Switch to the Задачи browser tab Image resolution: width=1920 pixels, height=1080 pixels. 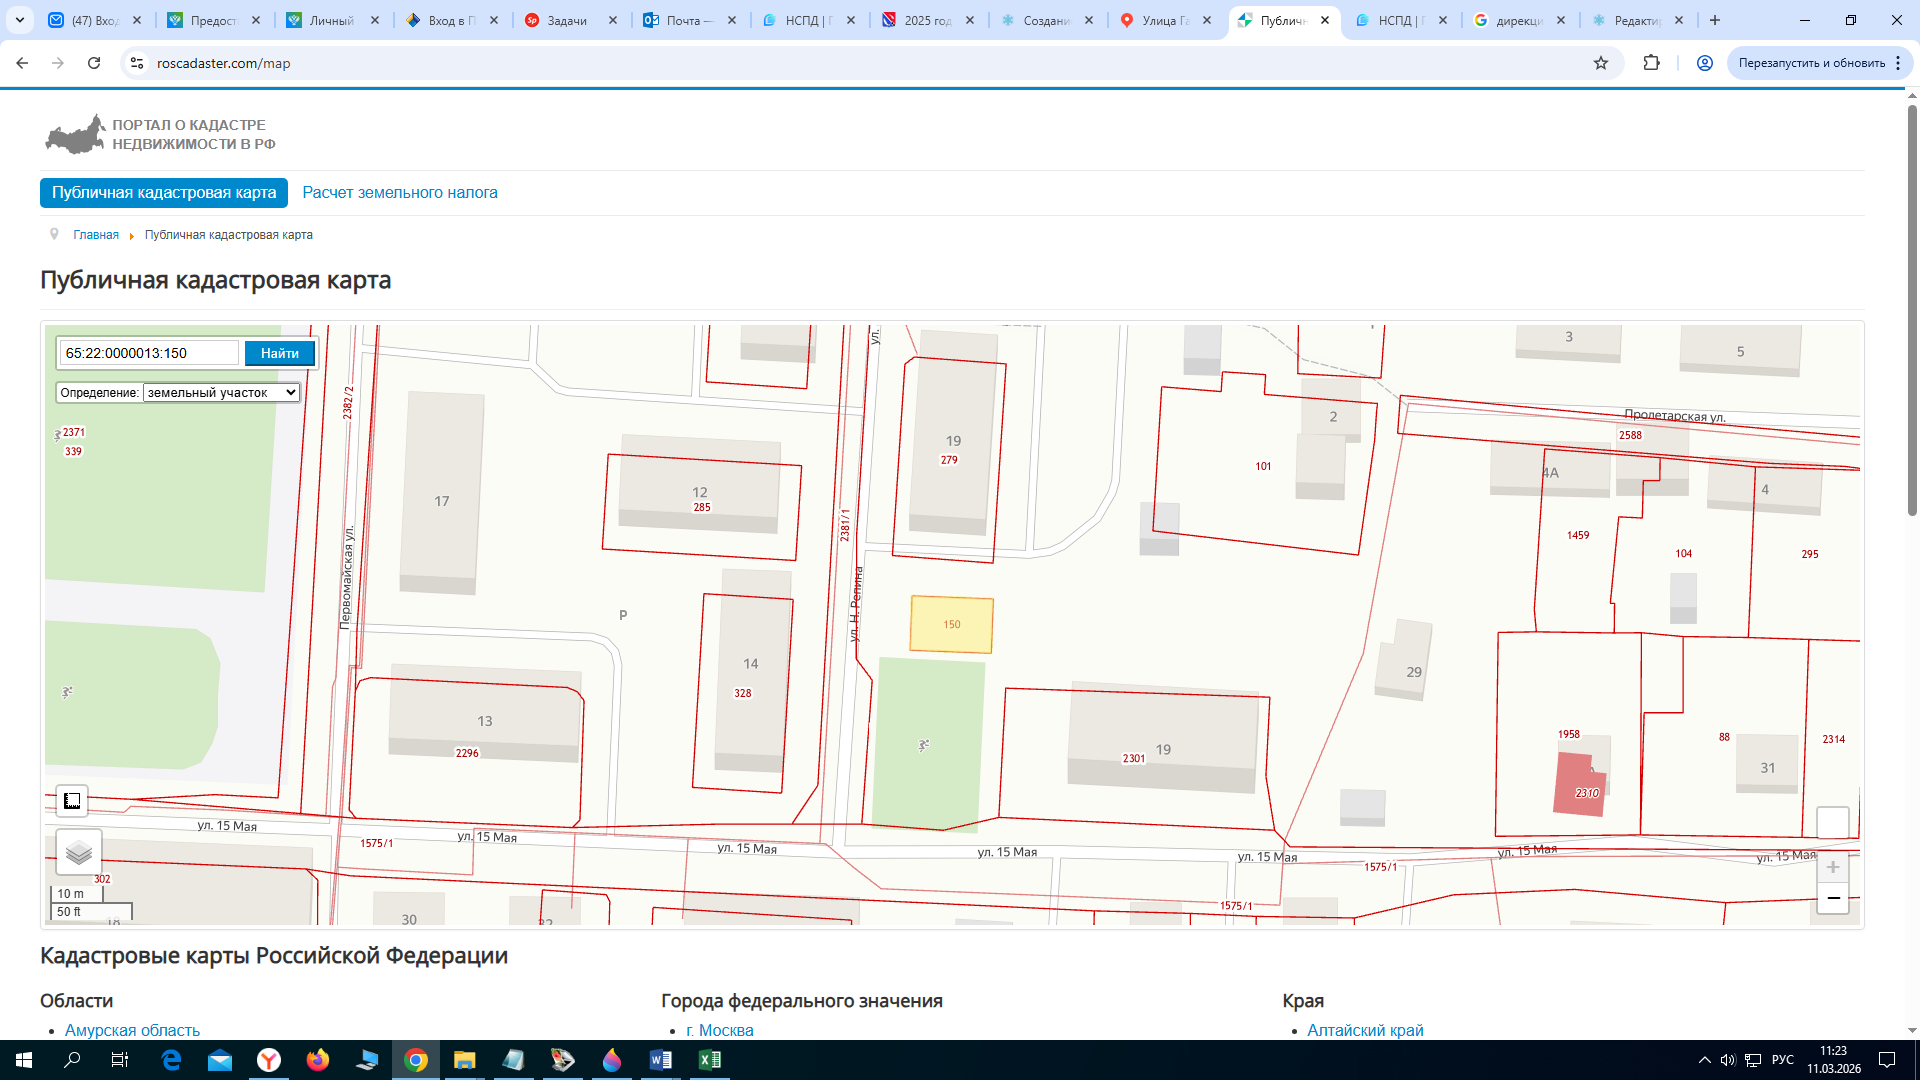(x=570, y=20)
